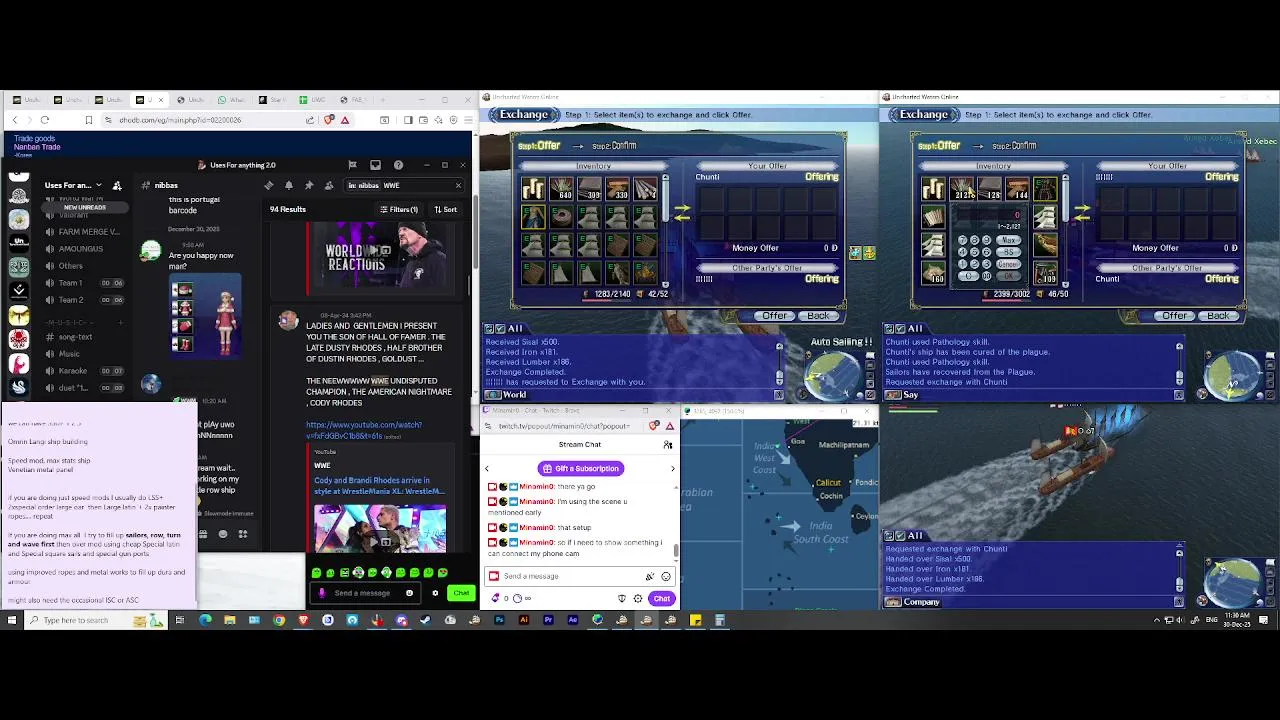Screen dimensions: 1280x720
Task: Bookmark this page in the browser
Action: tap(88, 120)
